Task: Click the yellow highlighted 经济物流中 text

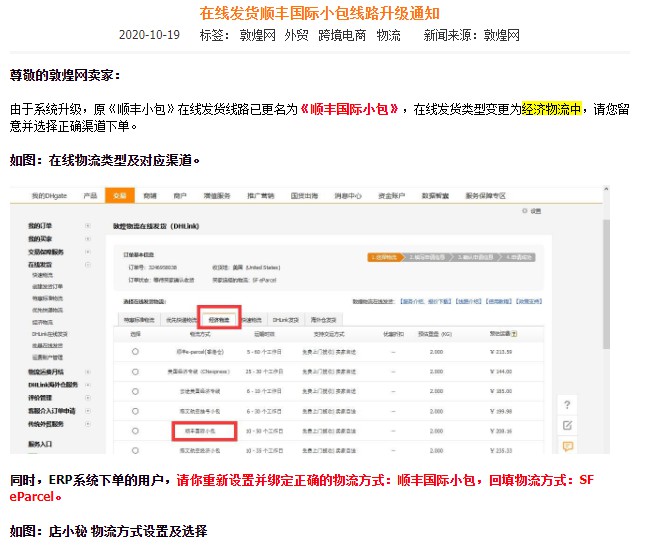Action: point(552,109)
